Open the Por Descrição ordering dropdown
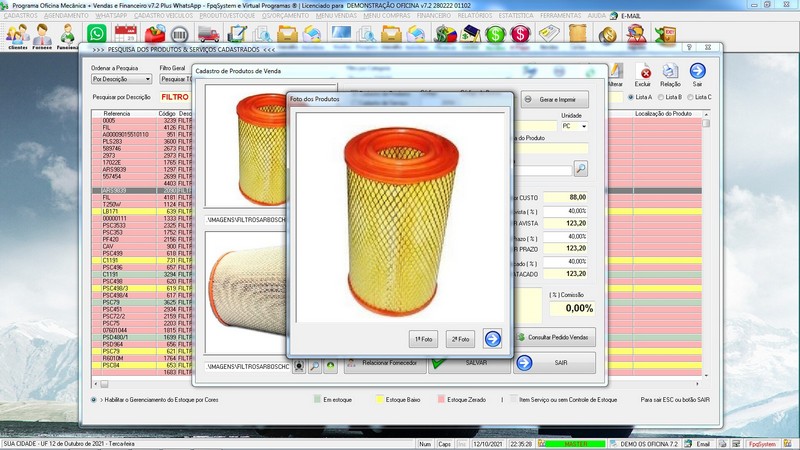The width and height of the screenshot is (800, 450). (121, 79)
